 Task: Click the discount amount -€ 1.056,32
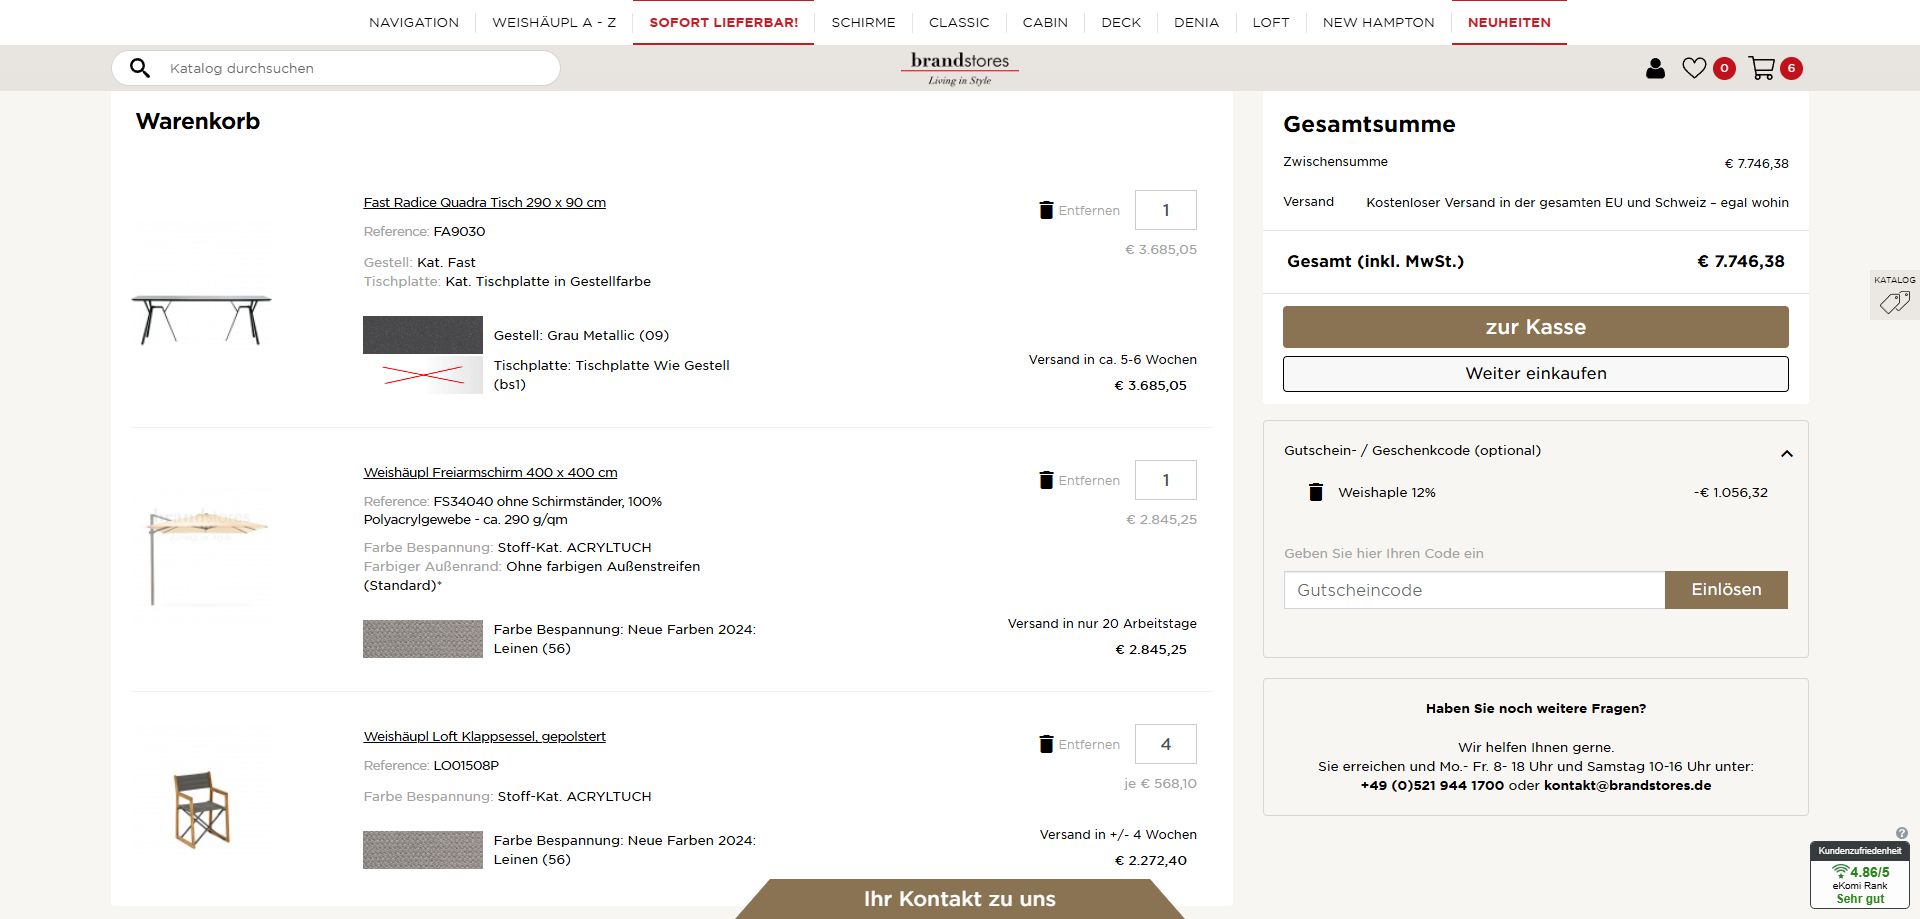click(1731, 493)
